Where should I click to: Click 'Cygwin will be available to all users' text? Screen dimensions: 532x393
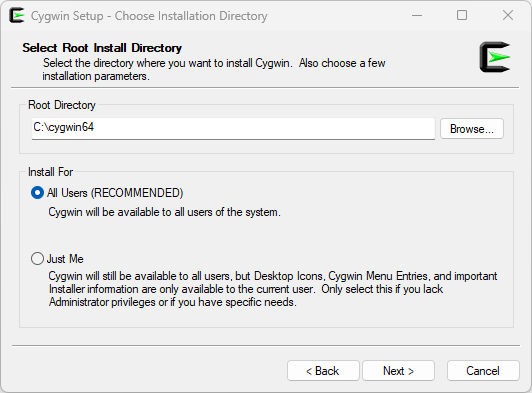coord(164,212)
